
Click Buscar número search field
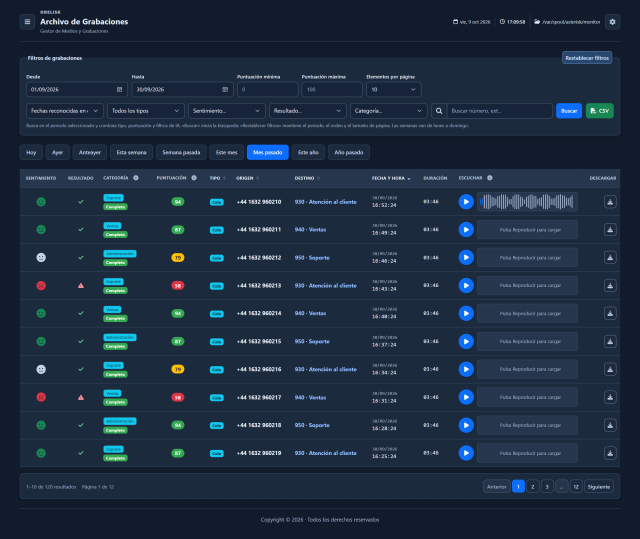[x=500, y=111]
